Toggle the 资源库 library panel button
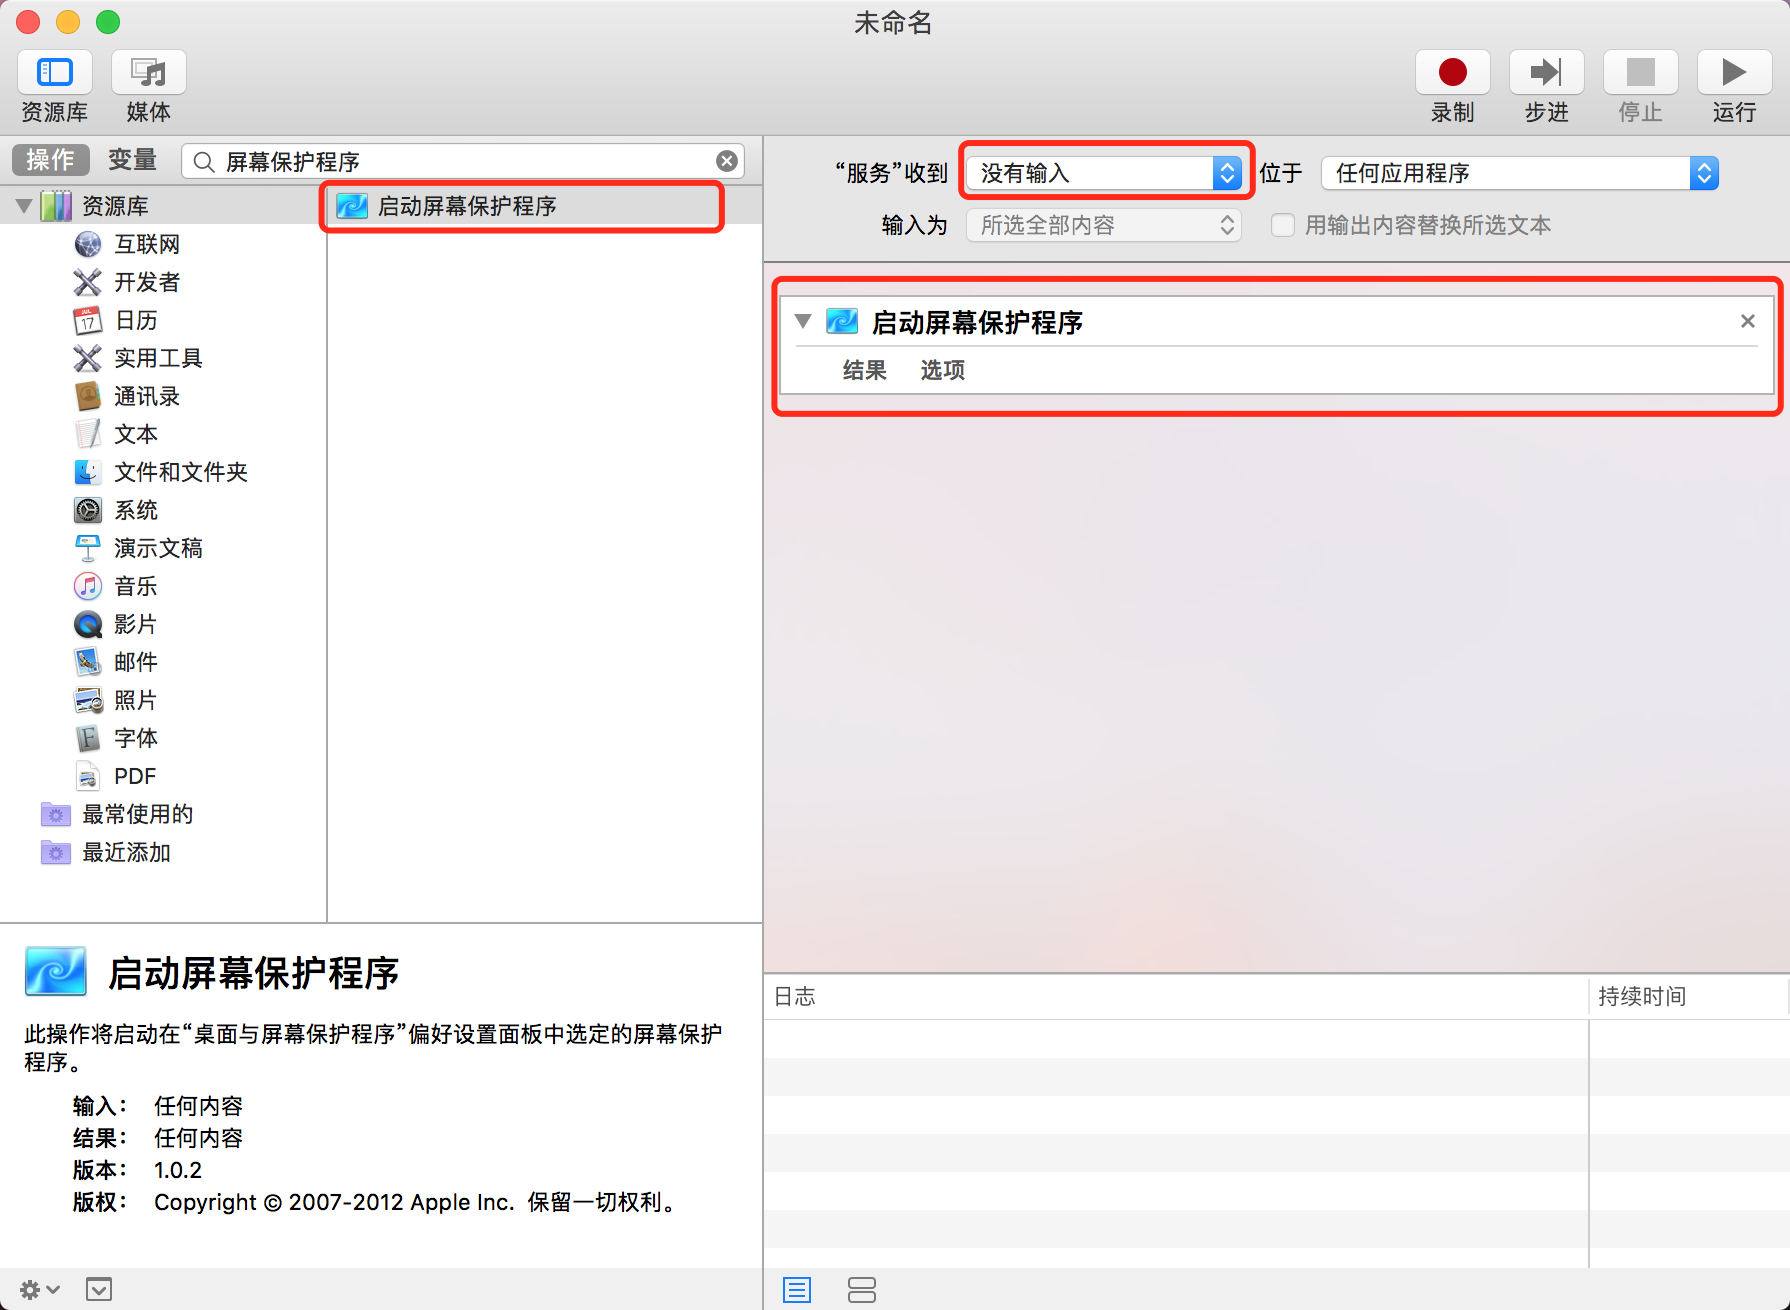The width and height of the screenshot is (1790, 1310). click(x=55, y=73)
